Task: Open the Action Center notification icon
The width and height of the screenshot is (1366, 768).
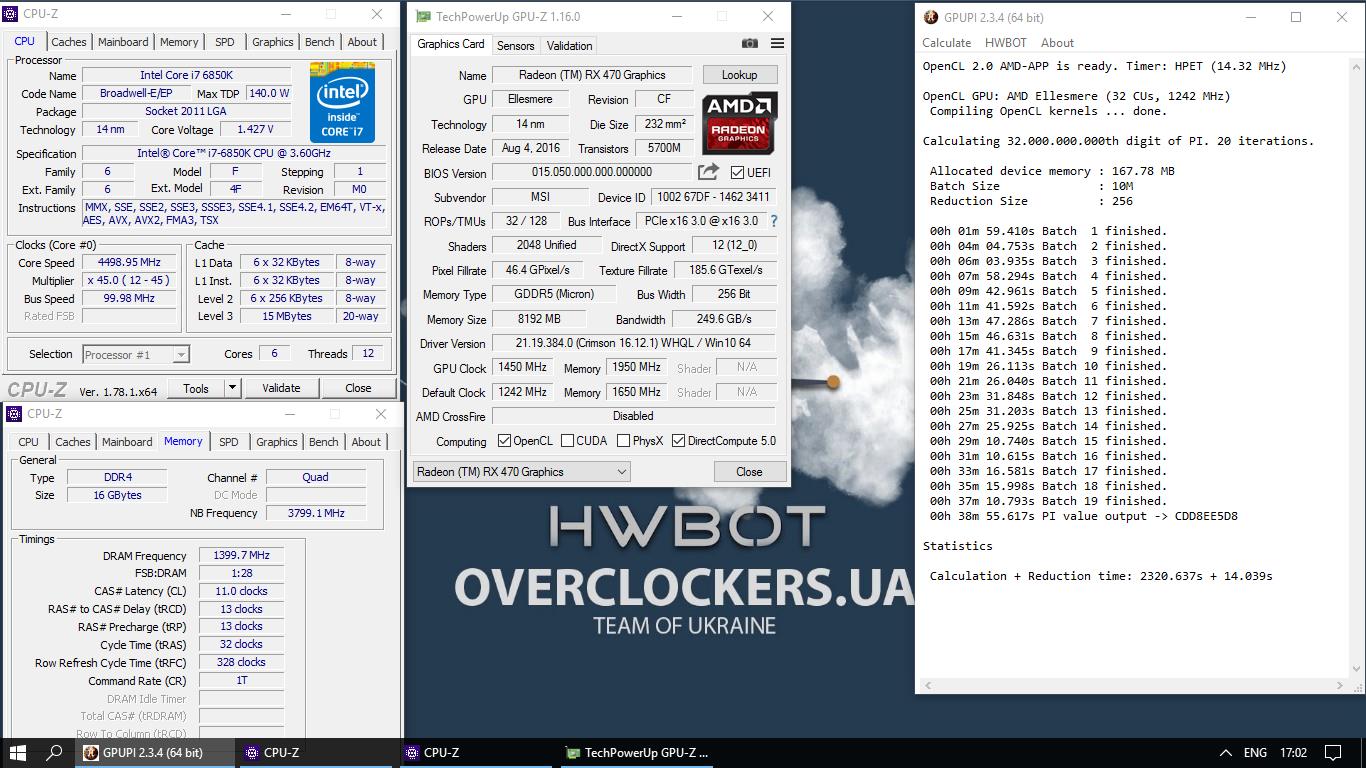Action: coord(1333,753)
